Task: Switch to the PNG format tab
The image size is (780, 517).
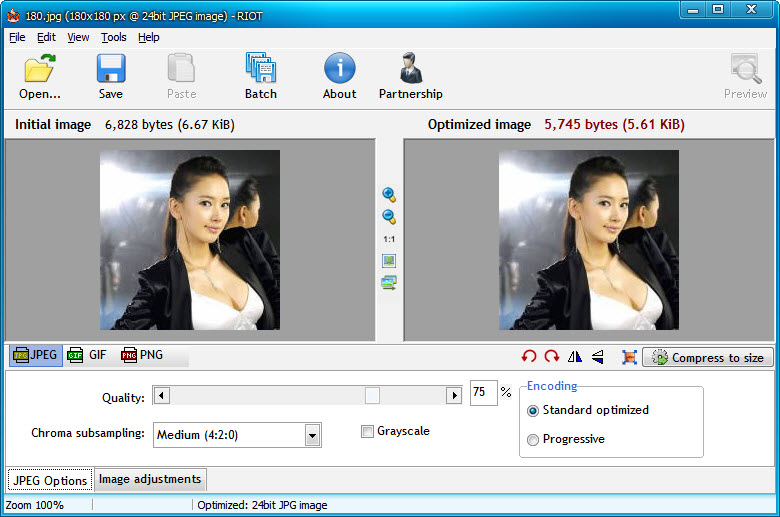Action: 142,355
